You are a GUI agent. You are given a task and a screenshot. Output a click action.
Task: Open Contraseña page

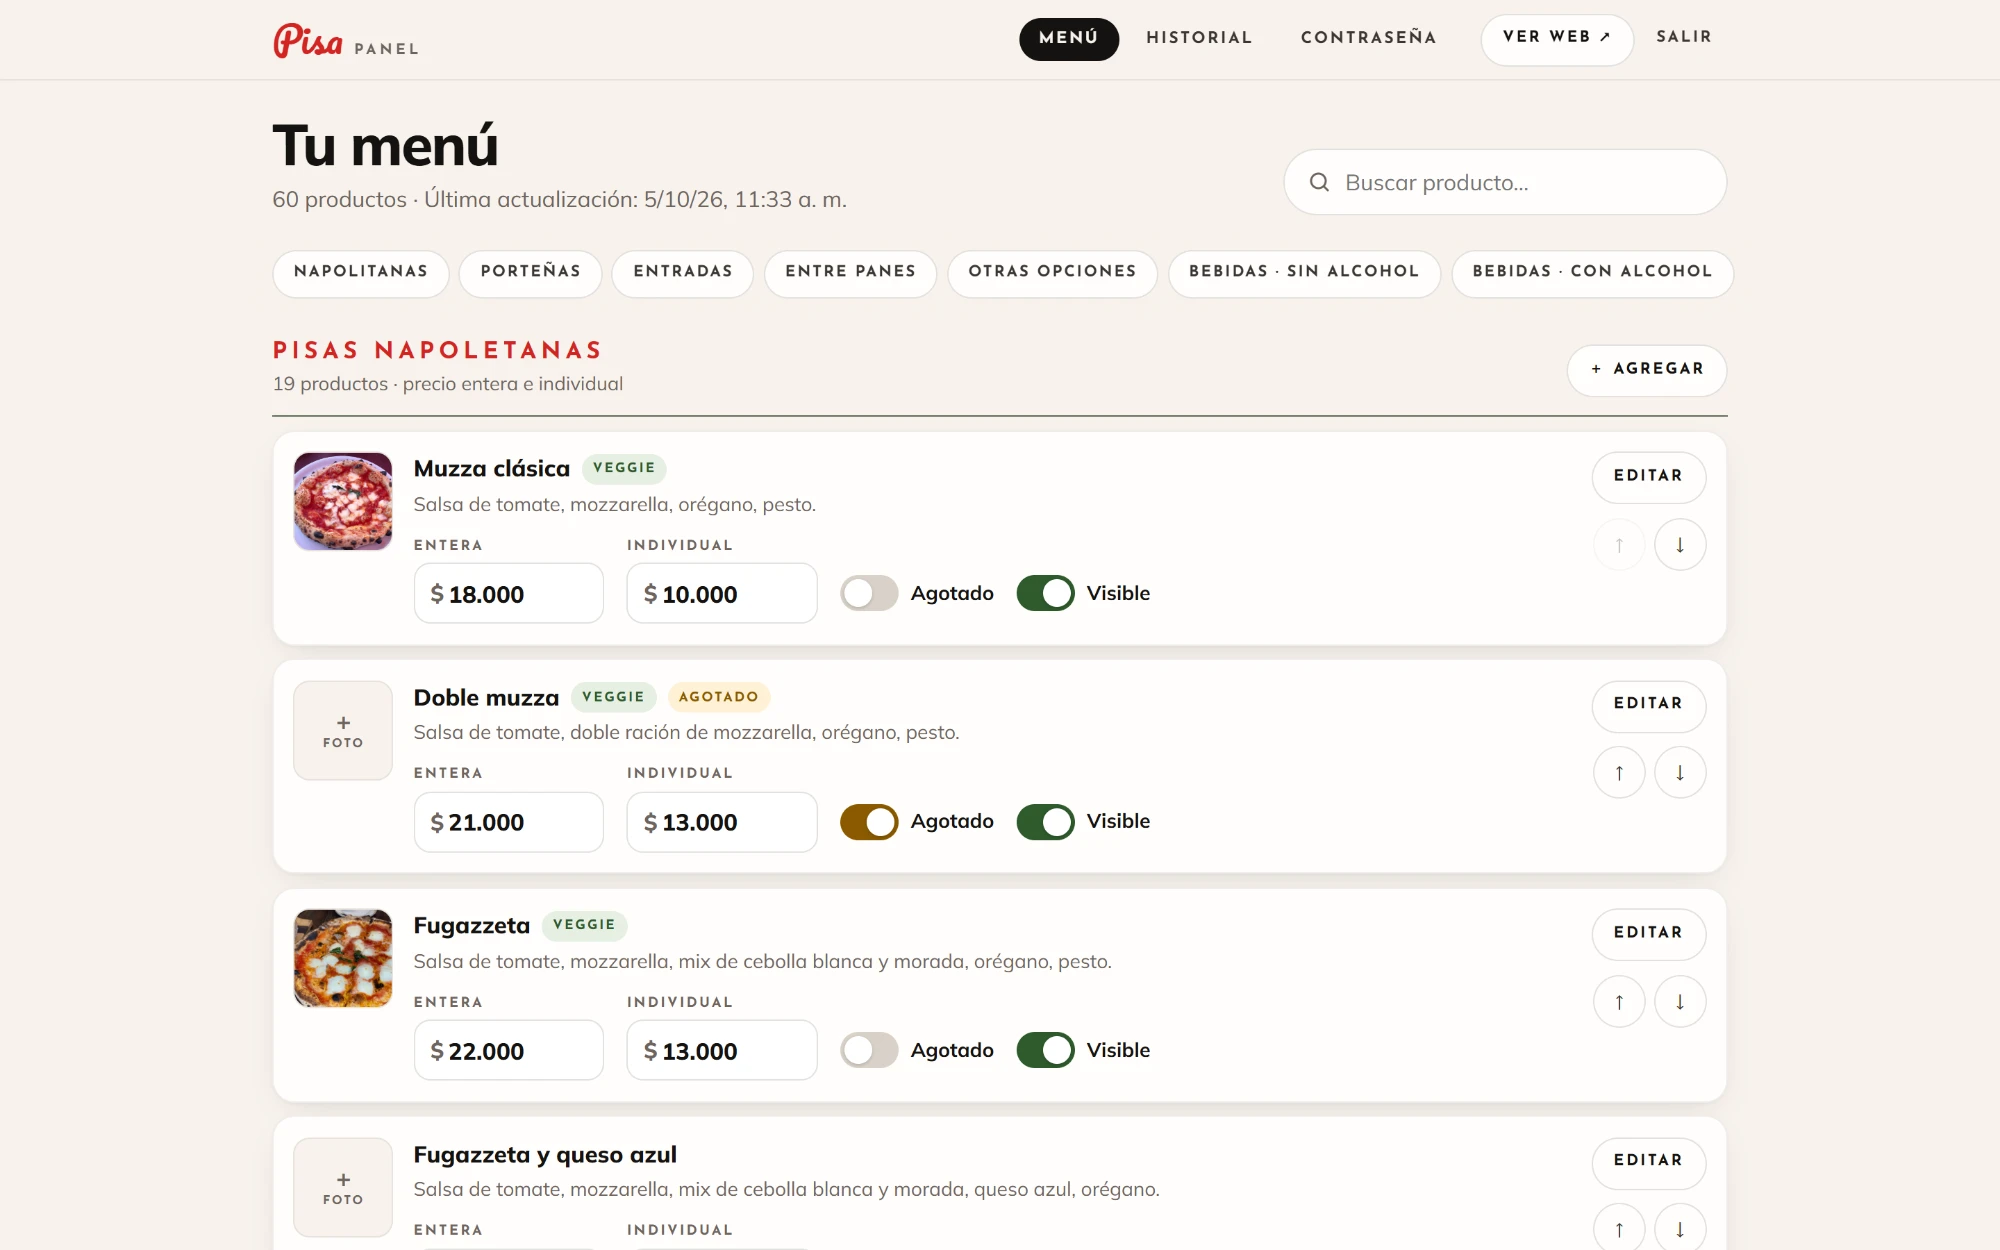tap(1368, 38)
